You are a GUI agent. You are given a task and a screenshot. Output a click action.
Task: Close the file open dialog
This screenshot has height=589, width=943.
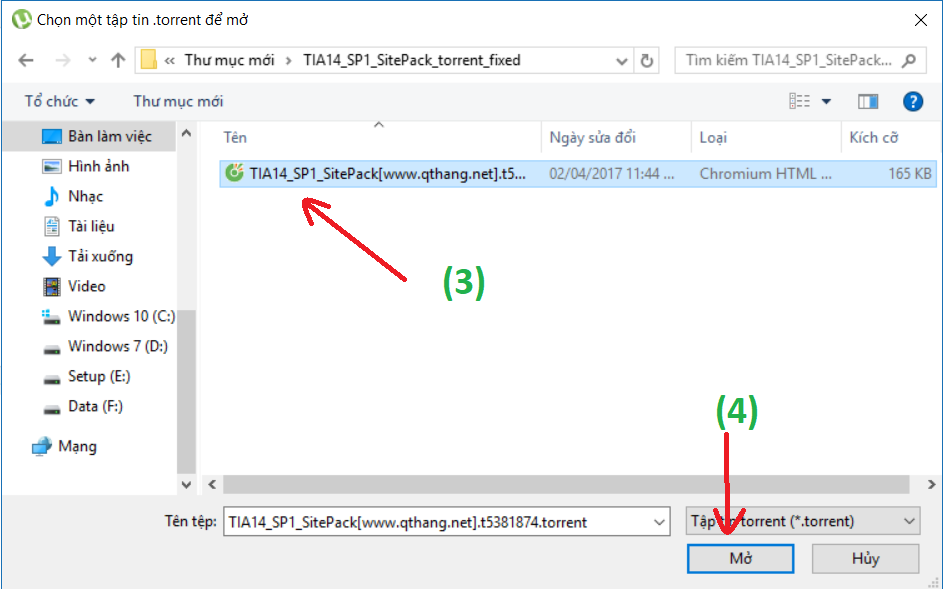click(x=920, y=20)
